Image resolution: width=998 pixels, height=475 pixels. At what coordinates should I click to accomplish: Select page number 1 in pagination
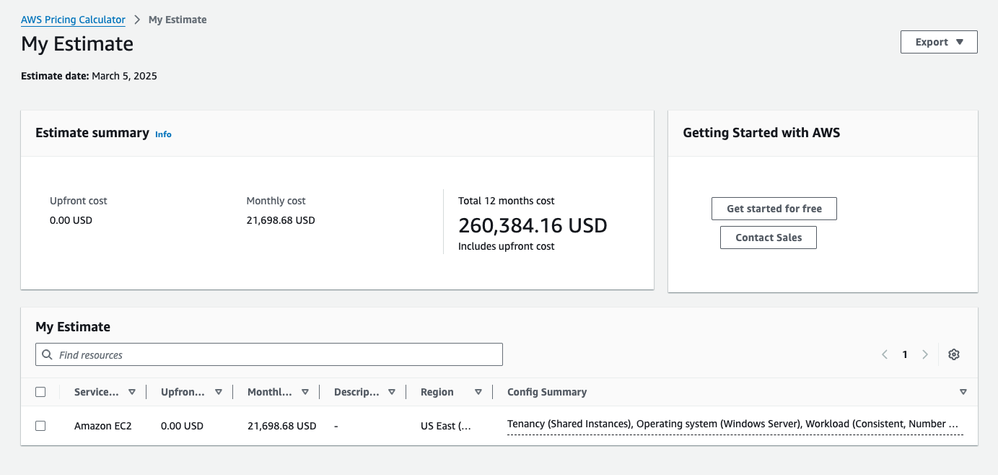coord(905,355)
